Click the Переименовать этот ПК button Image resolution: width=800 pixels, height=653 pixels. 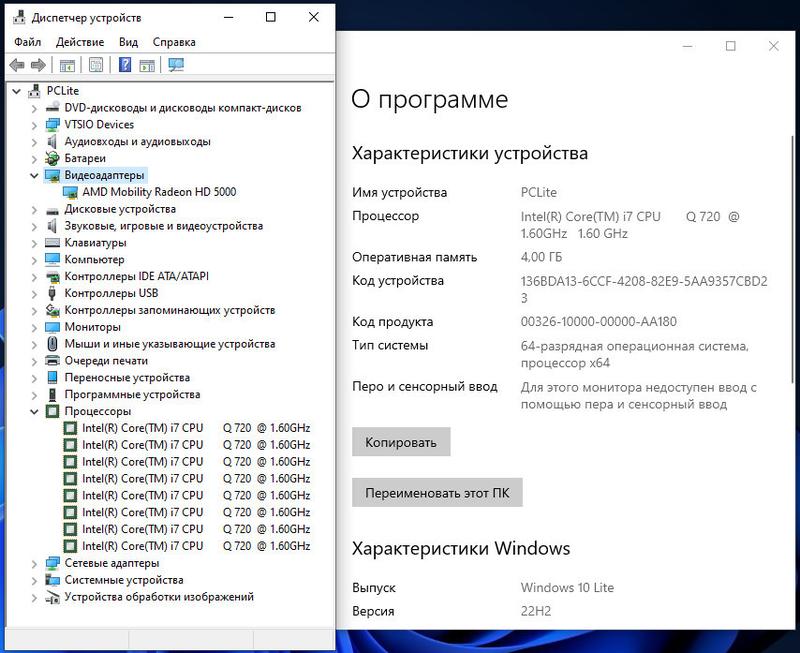click(x=437, y=493)
